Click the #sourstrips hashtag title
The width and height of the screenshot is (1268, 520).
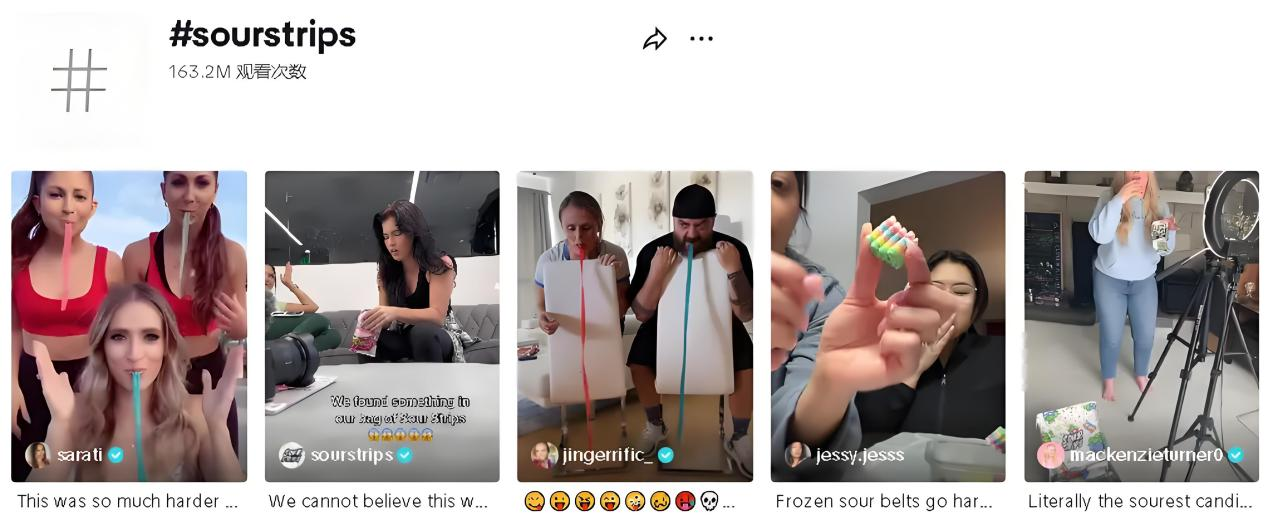pos(263,34)
